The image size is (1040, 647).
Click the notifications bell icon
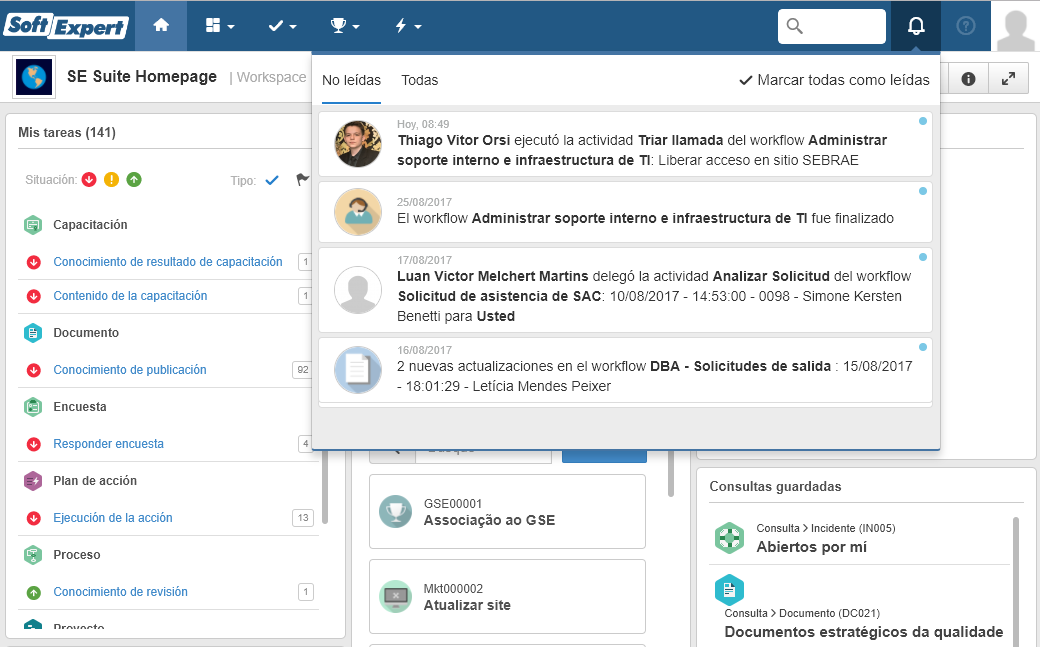(916, 26)
